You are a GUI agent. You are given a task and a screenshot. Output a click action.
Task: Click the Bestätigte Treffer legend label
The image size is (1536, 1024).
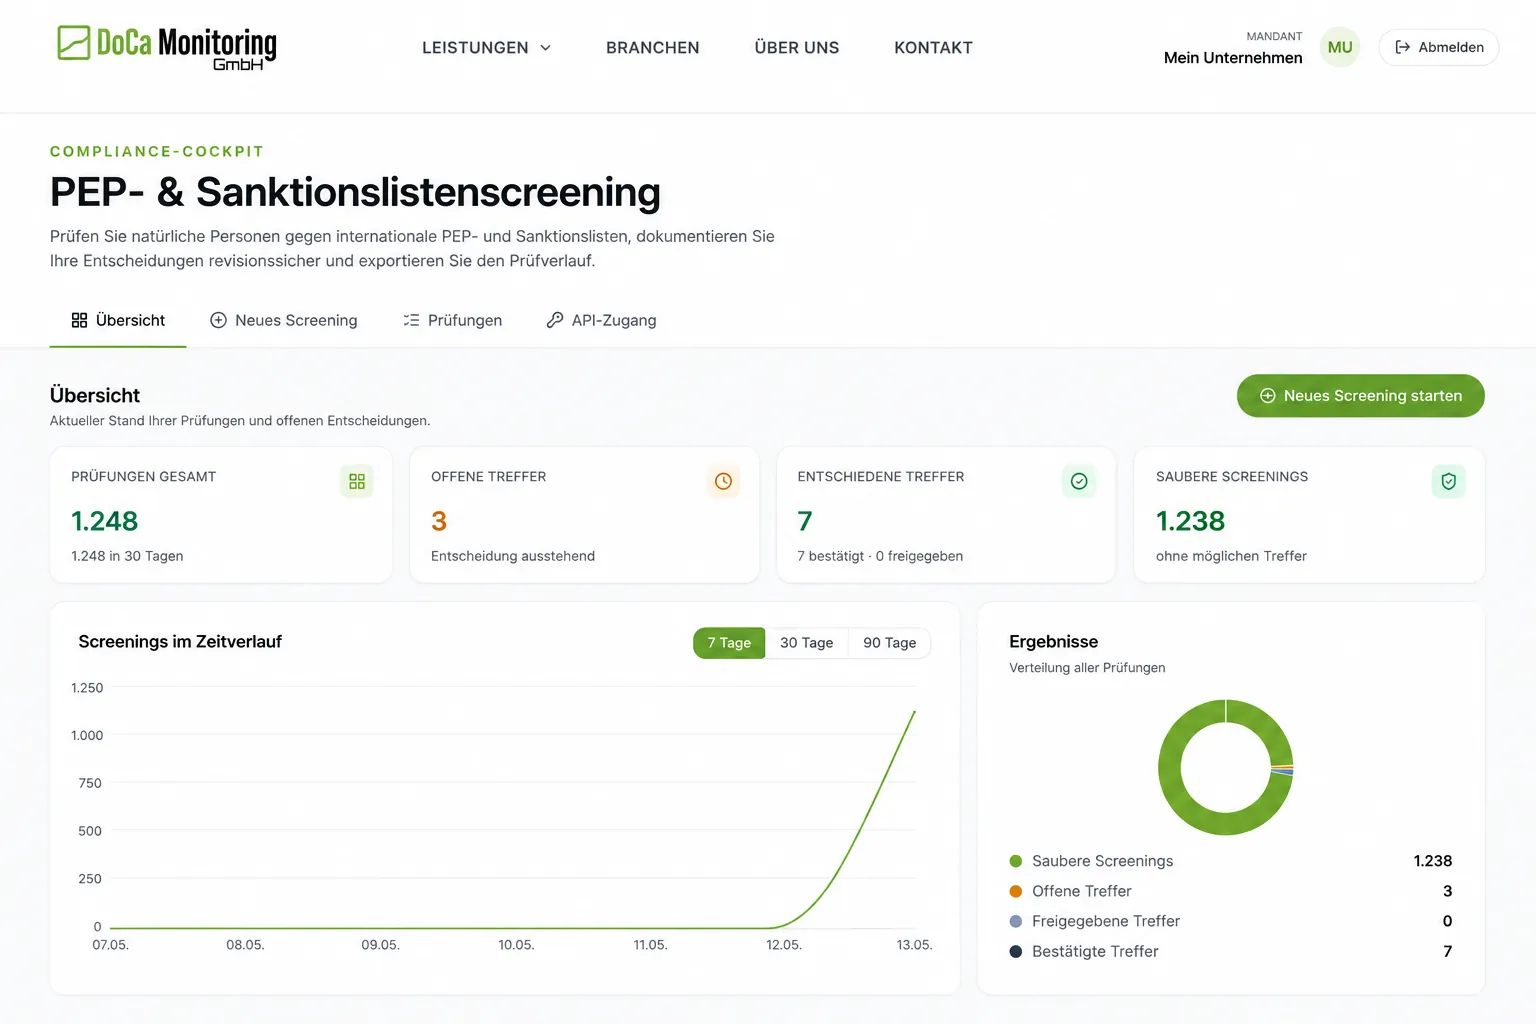click(x=1095, y=951)
